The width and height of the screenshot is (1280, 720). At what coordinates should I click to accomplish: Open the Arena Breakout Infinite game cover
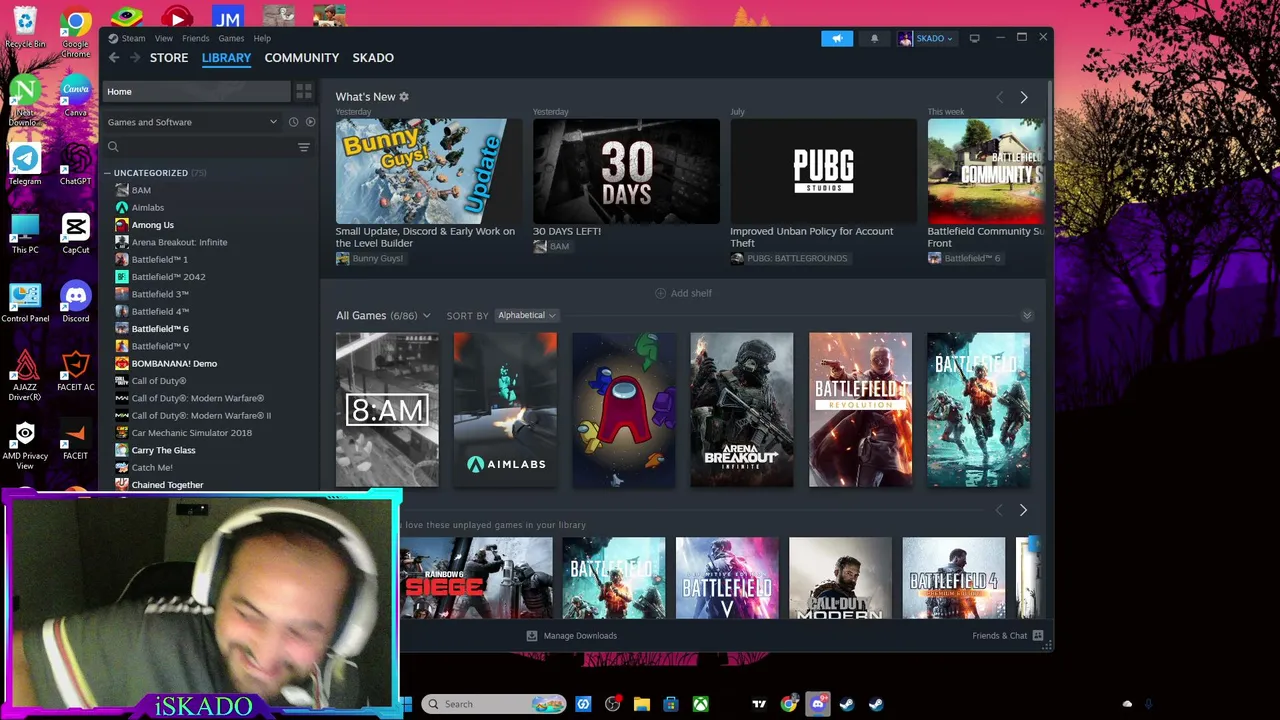click(x=741, y=410)
